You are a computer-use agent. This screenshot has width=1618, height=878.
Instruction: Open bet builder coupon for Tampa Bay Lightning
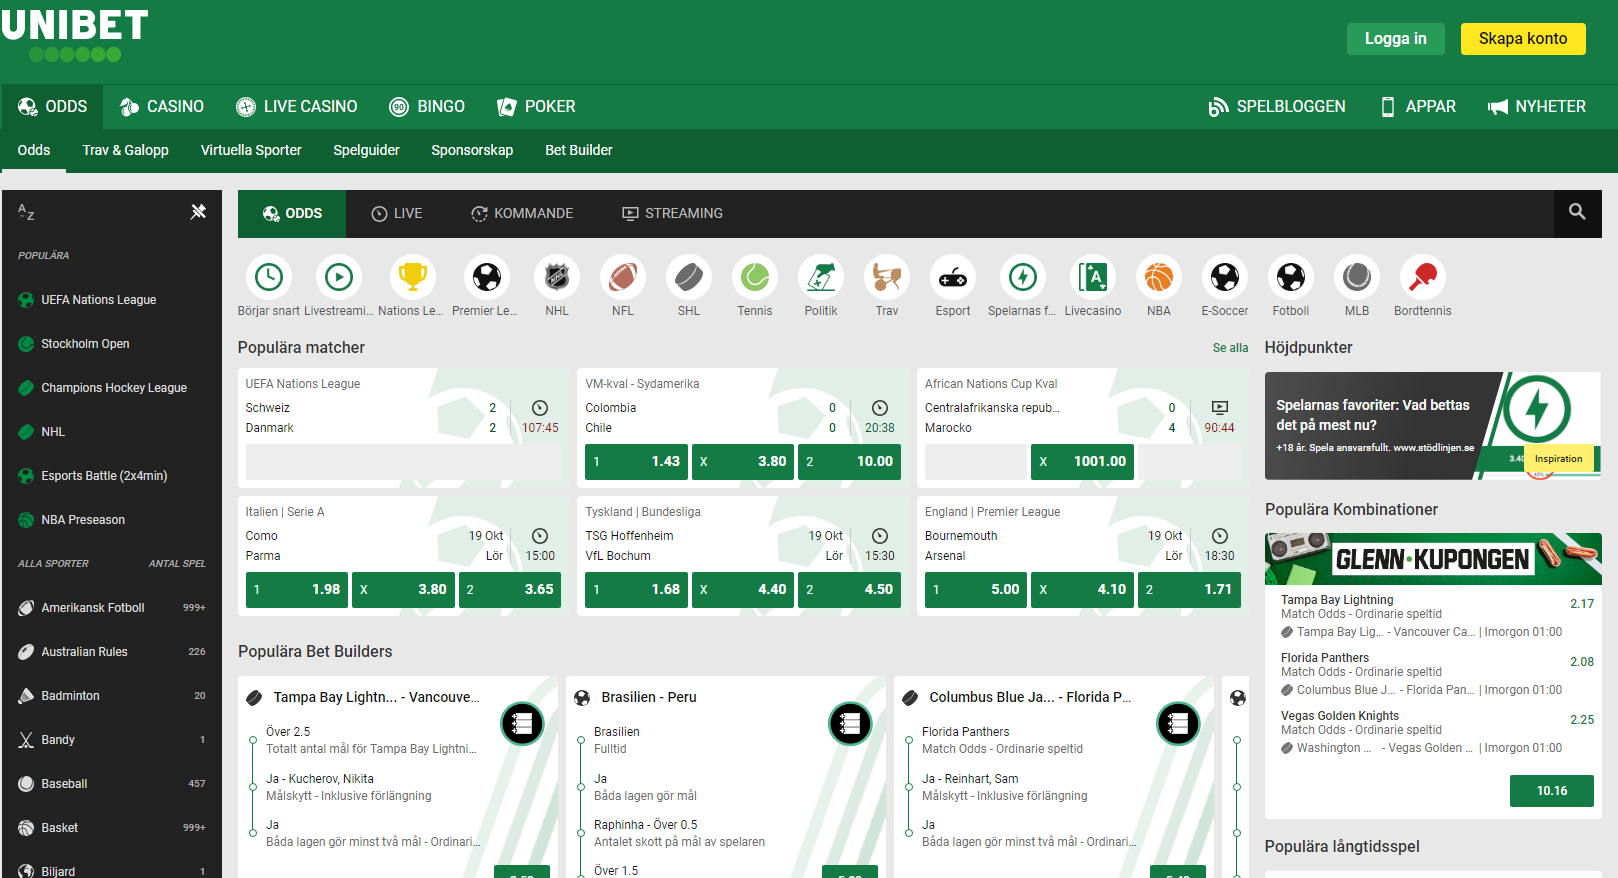tap(522, 724)
